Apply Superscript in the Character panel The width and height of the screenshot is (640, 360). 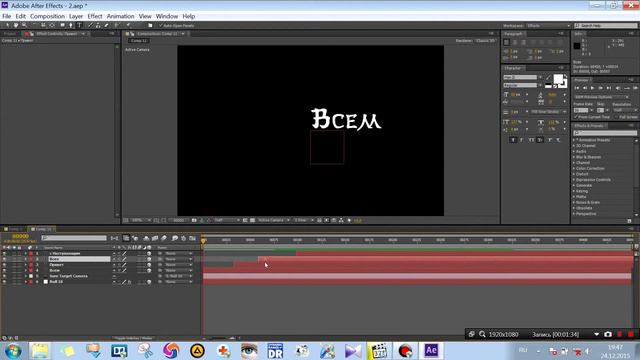pyautogui.click(x=549, y=140)
